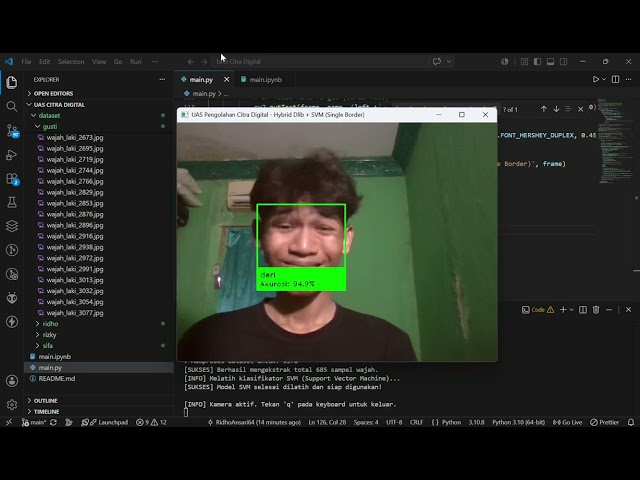Click the Python 3.10 (64-bit) interpreter selector
This screenshot has width=640, height=480.
518,422
